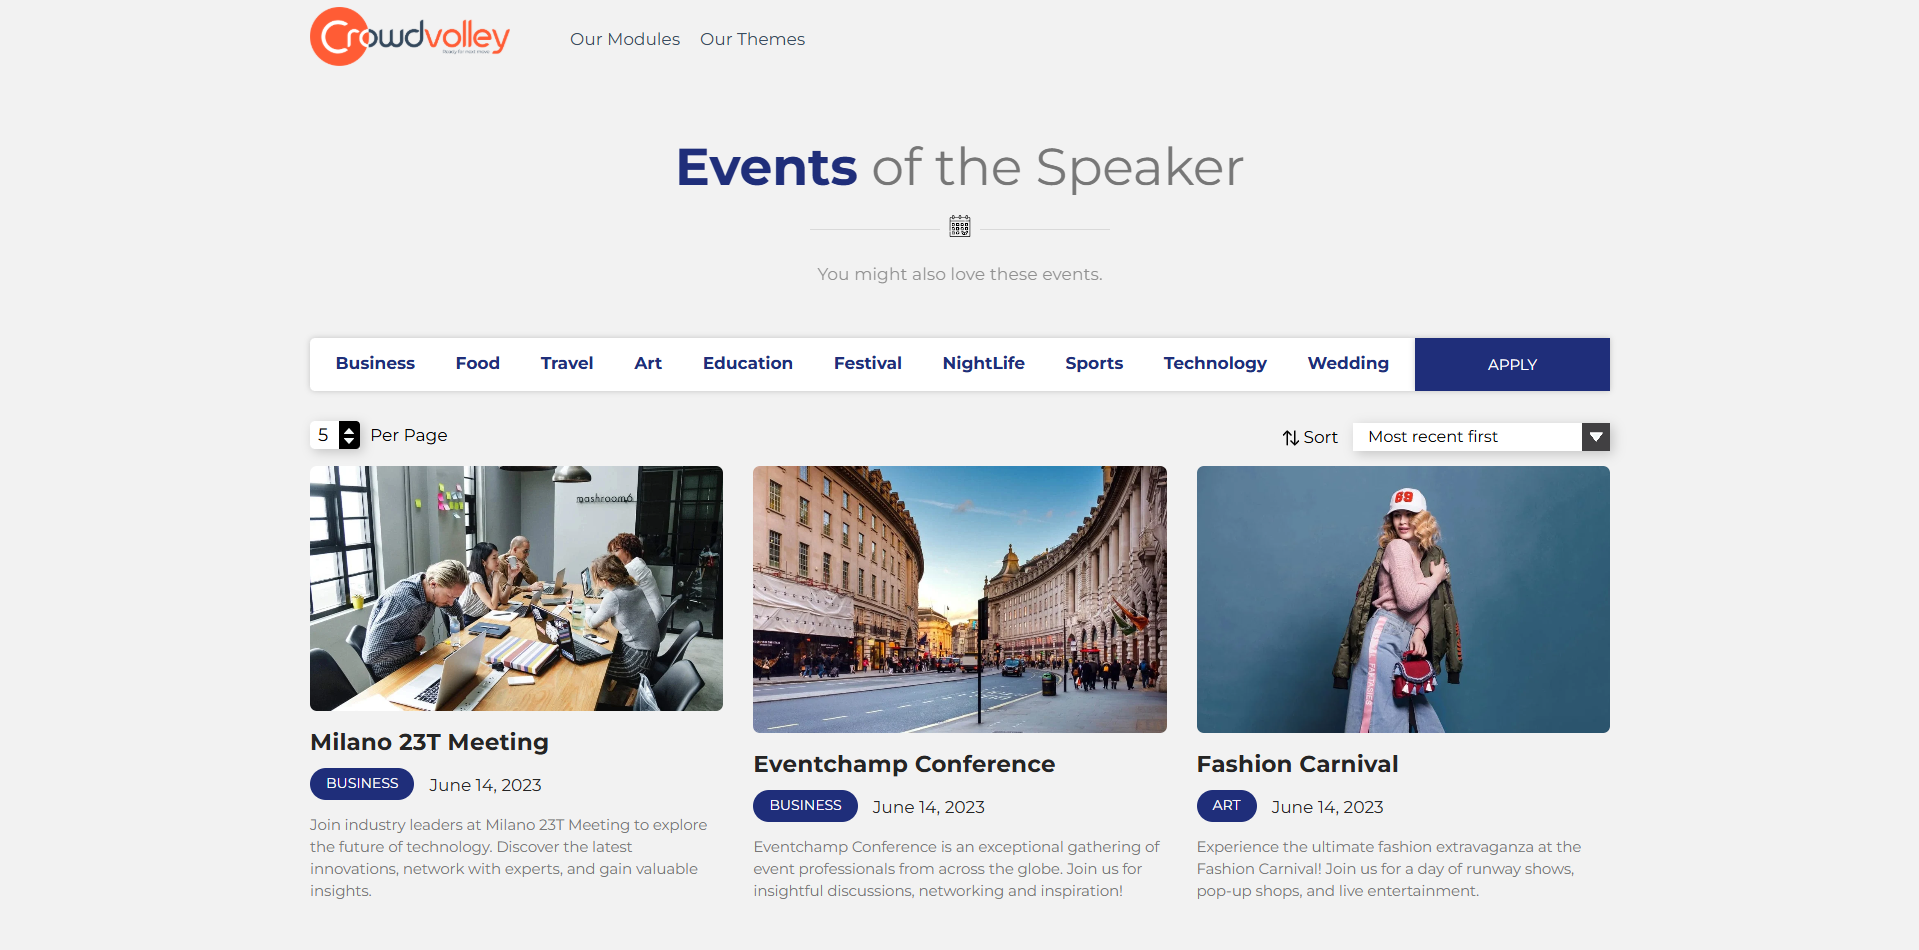
Task: Click BUSINESS badge under Eventchamp Conference
Action: coord(805,806)
